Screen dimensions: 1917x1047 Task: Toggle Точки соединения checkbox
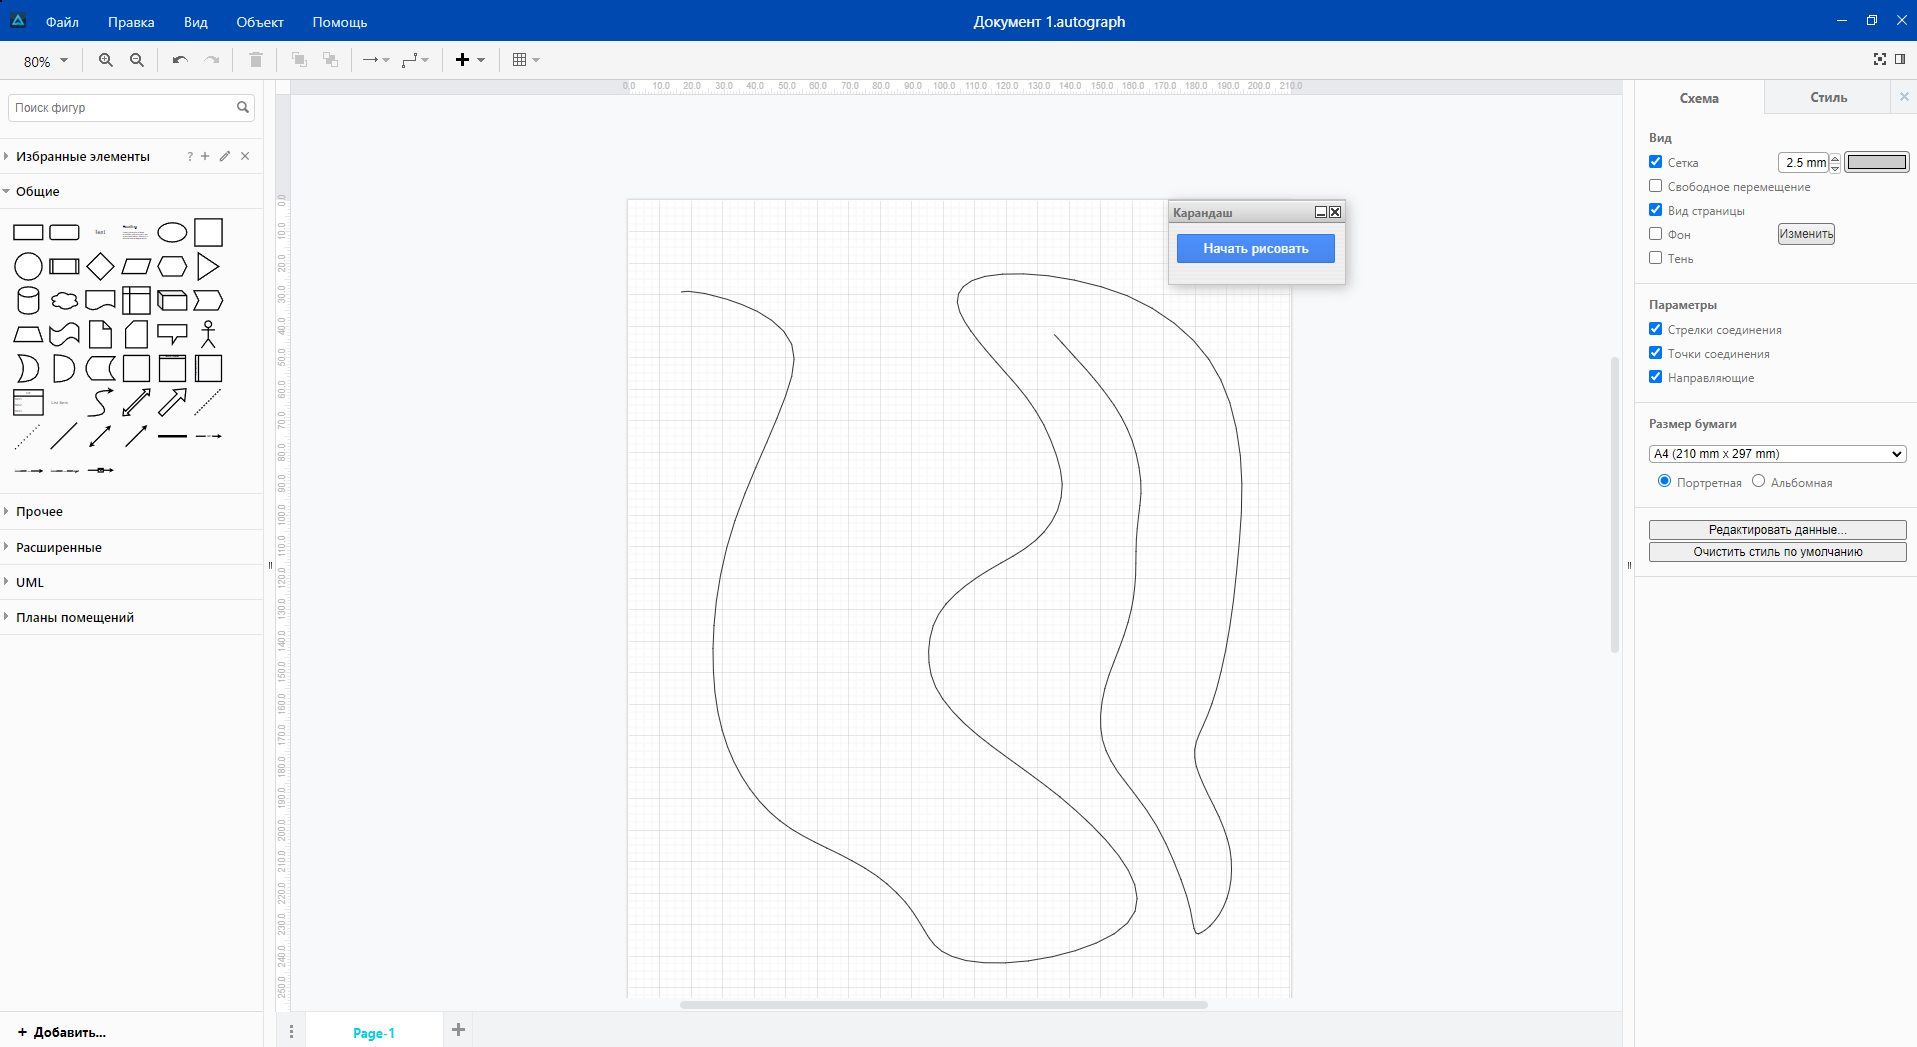pyautogui.click(x=1656, y=353)
